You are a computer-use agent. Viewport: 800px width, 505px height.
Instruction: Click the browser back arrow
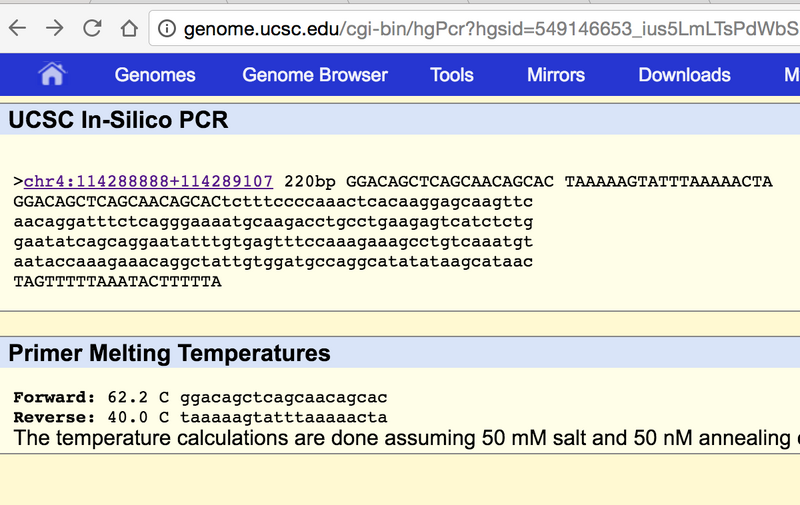pos(17,28)
